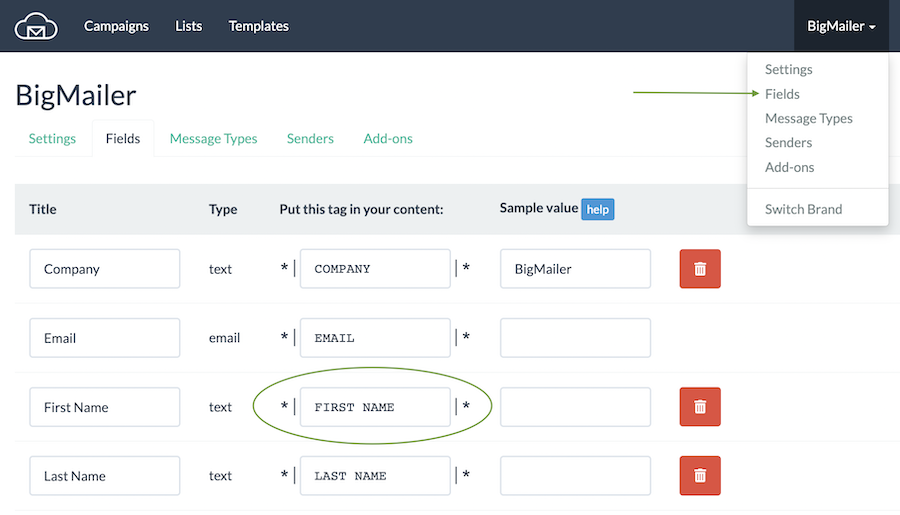Switch to the Senders tab
Screen dimensions: 900x515
[310, 138]
